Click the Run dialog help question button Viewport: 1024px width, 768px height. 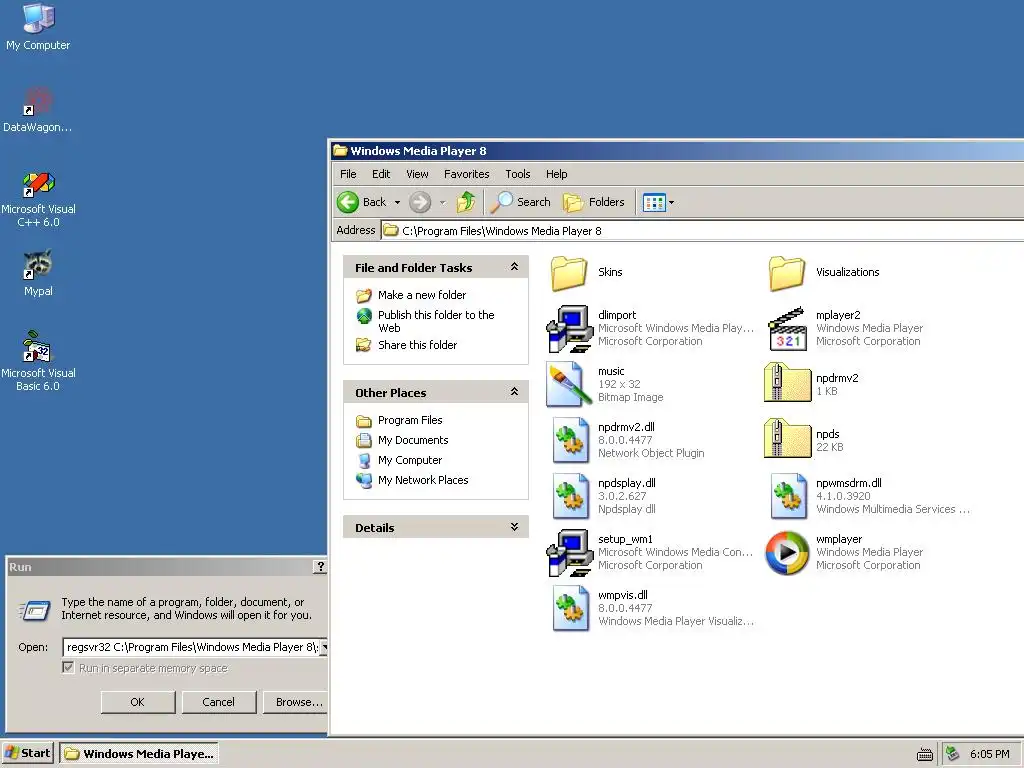pyautogui.click(x=320, y=567)
